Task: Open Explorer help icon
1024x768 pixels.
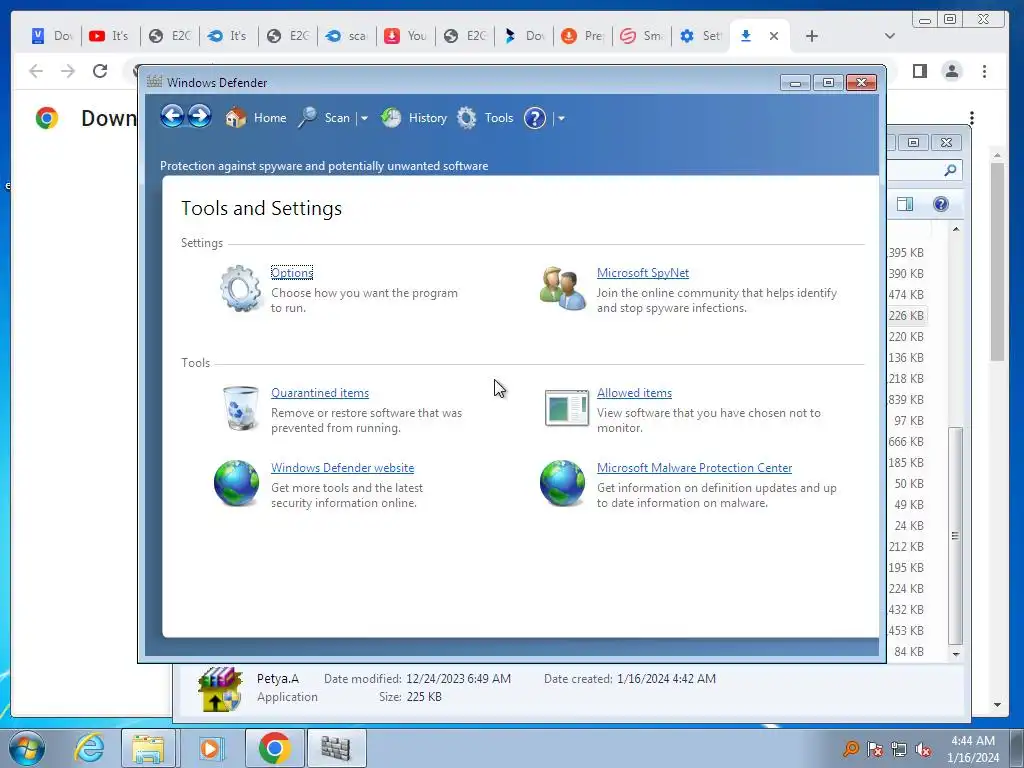Action: [x=940, y=204]
